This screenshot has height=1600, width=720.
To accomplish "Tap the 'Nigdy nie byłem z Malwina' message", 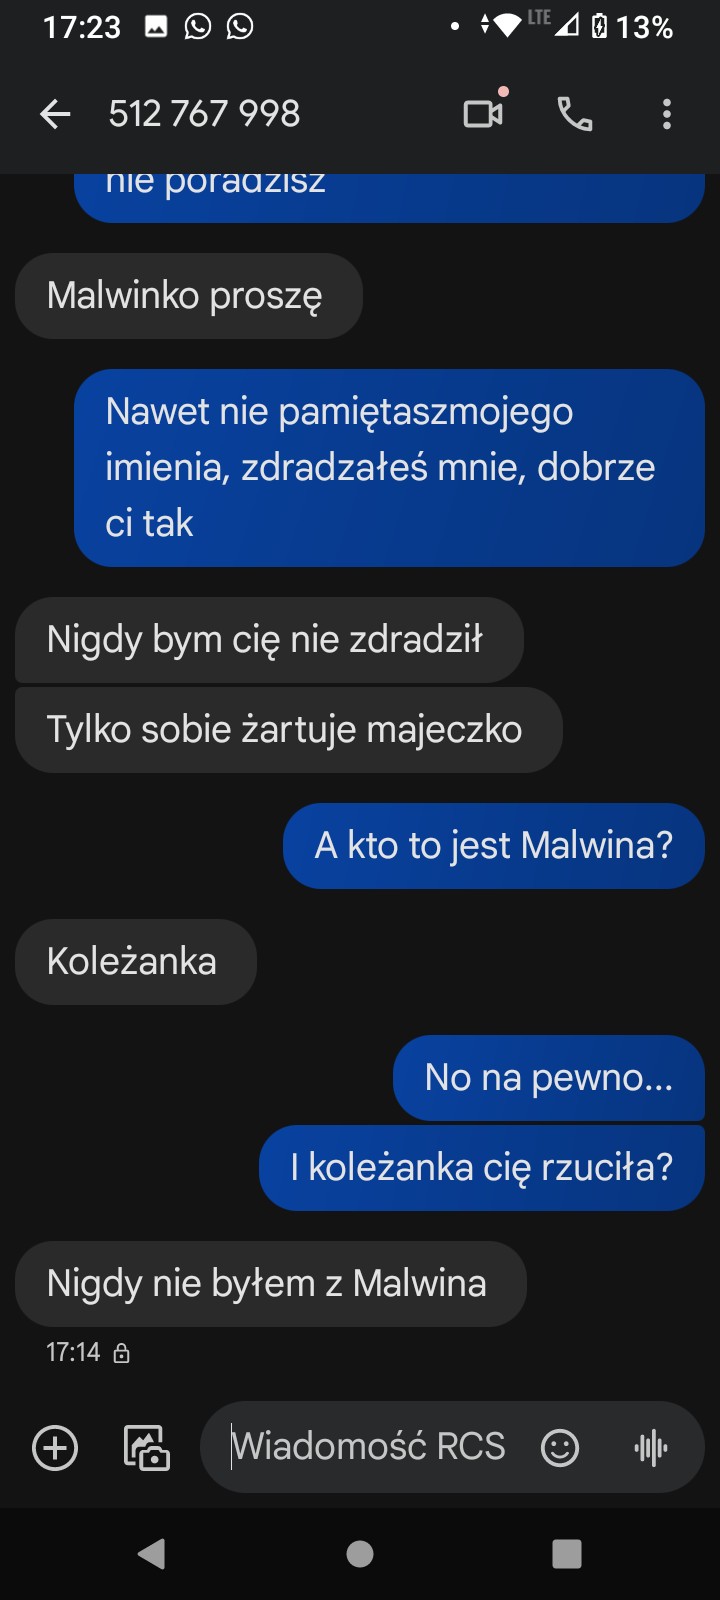I will (x=270, y=1284).
